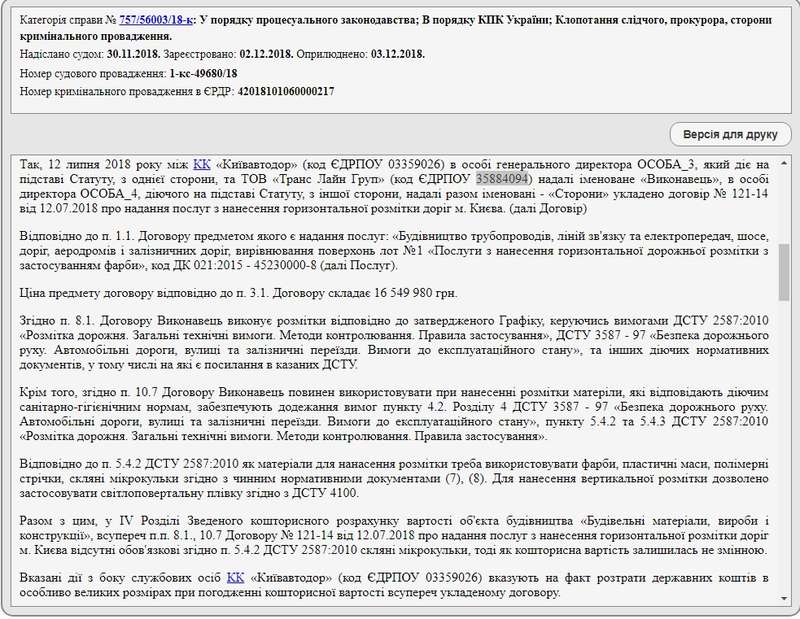Image resolution: width=800 pixels, height=619 pixels.
Task: Click the highlighted ЄДРПОУ code 35884094
Action: [x=502, y=179]
